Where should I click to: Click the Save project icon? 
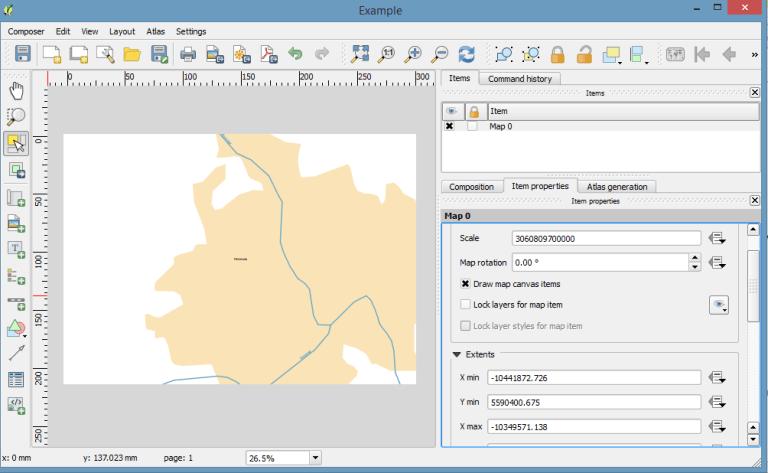(x=23, y=53)
